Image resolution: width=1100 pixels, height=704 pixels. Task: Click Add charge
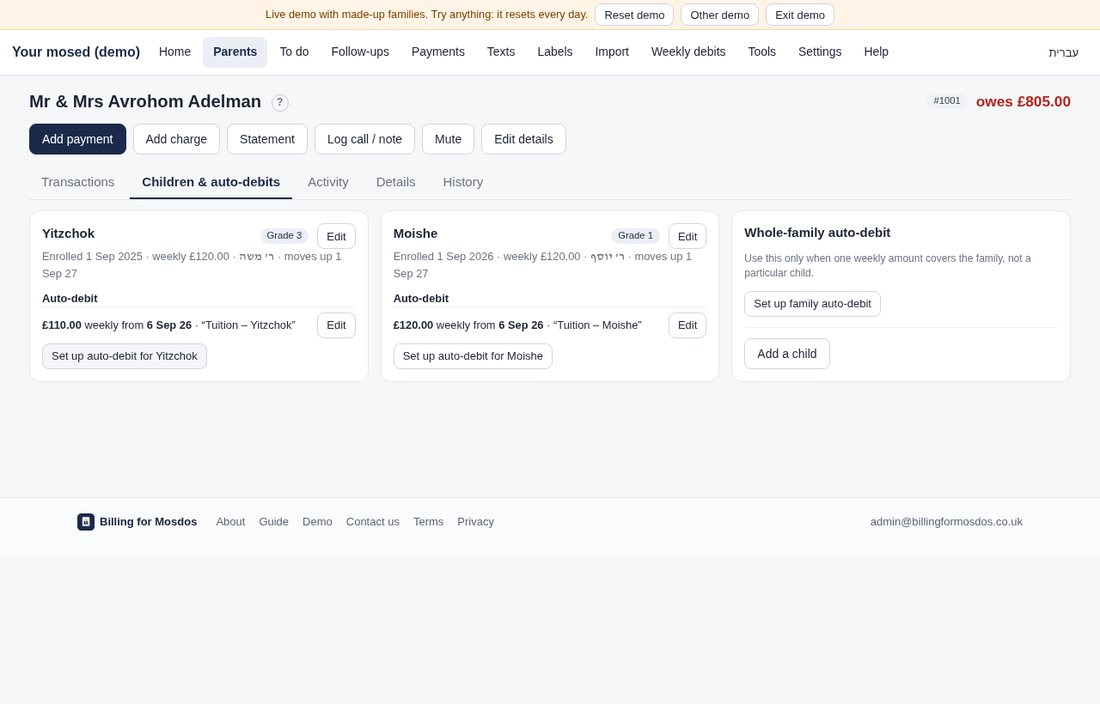[x=176, y=140]
